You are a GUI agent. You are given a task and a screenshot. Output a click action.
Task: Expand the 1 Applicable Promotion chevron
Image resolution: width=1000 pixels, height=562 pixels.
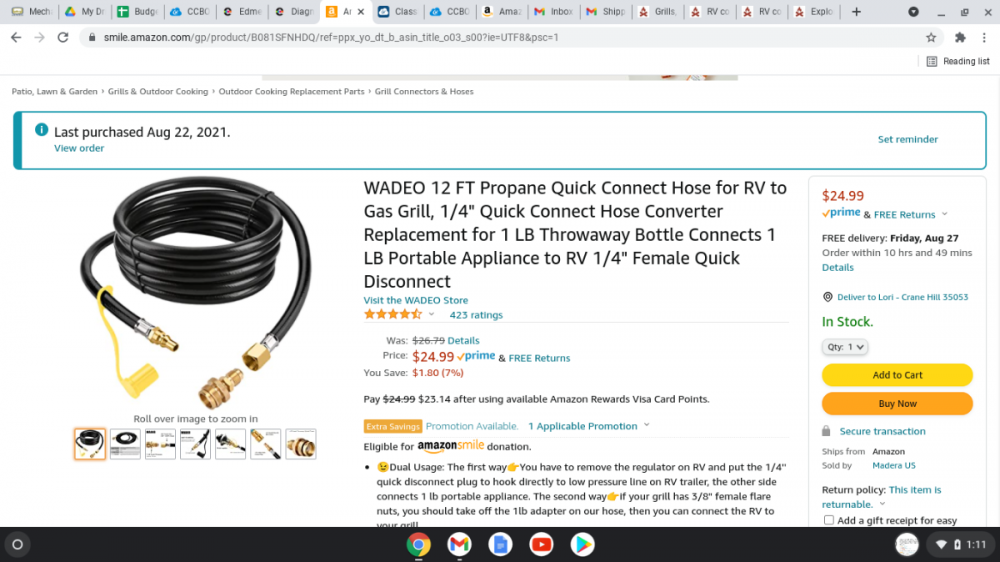coord(647,425)
